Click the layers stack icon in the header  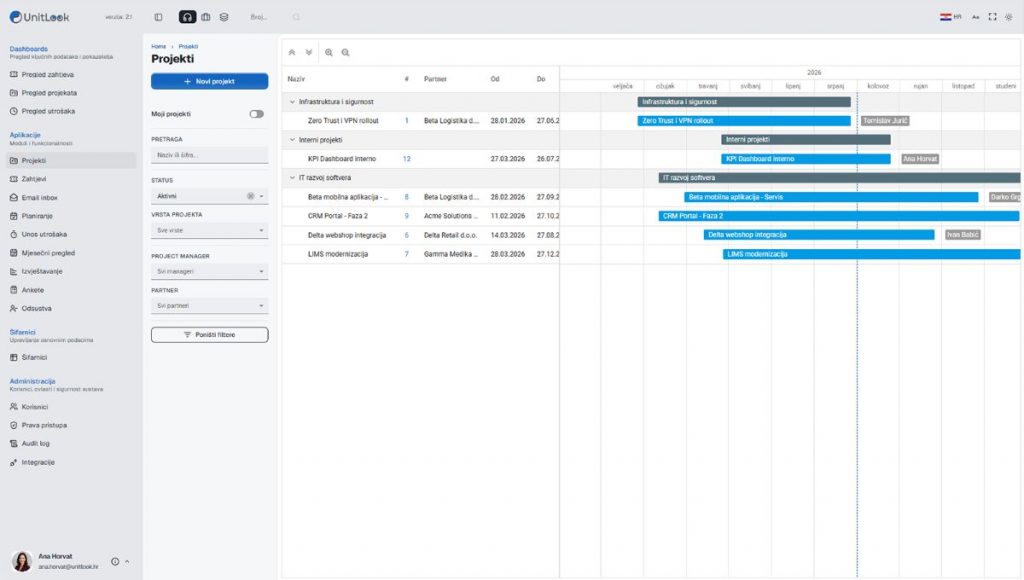(x=224, y=17)
